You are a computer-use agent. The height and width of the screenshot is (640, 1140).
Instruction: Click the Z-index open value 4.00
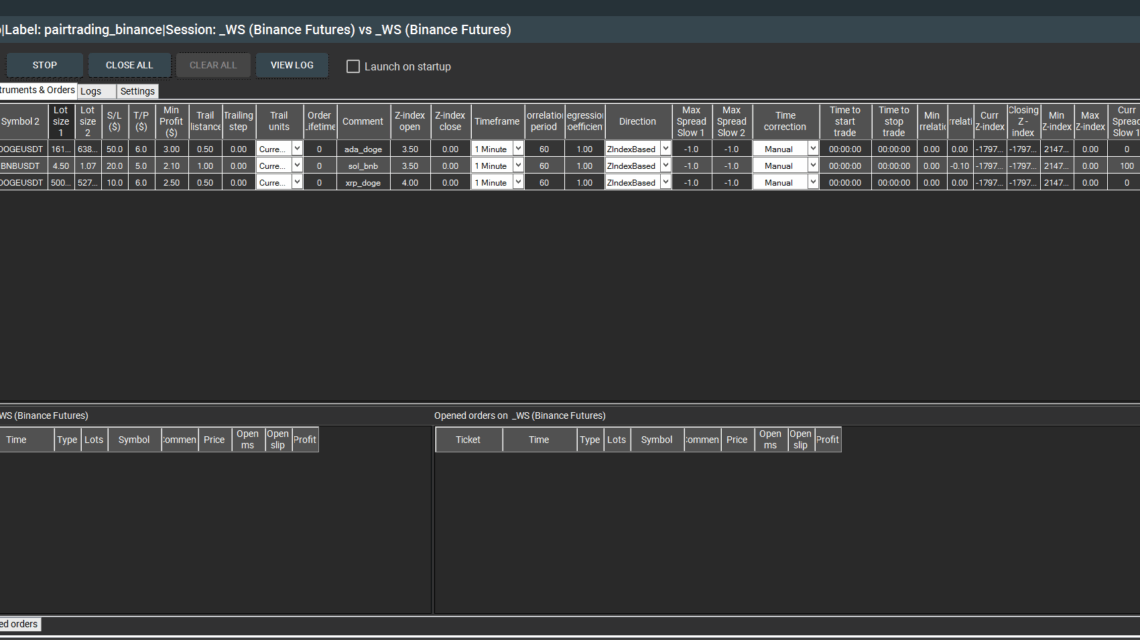coord(410,183)
